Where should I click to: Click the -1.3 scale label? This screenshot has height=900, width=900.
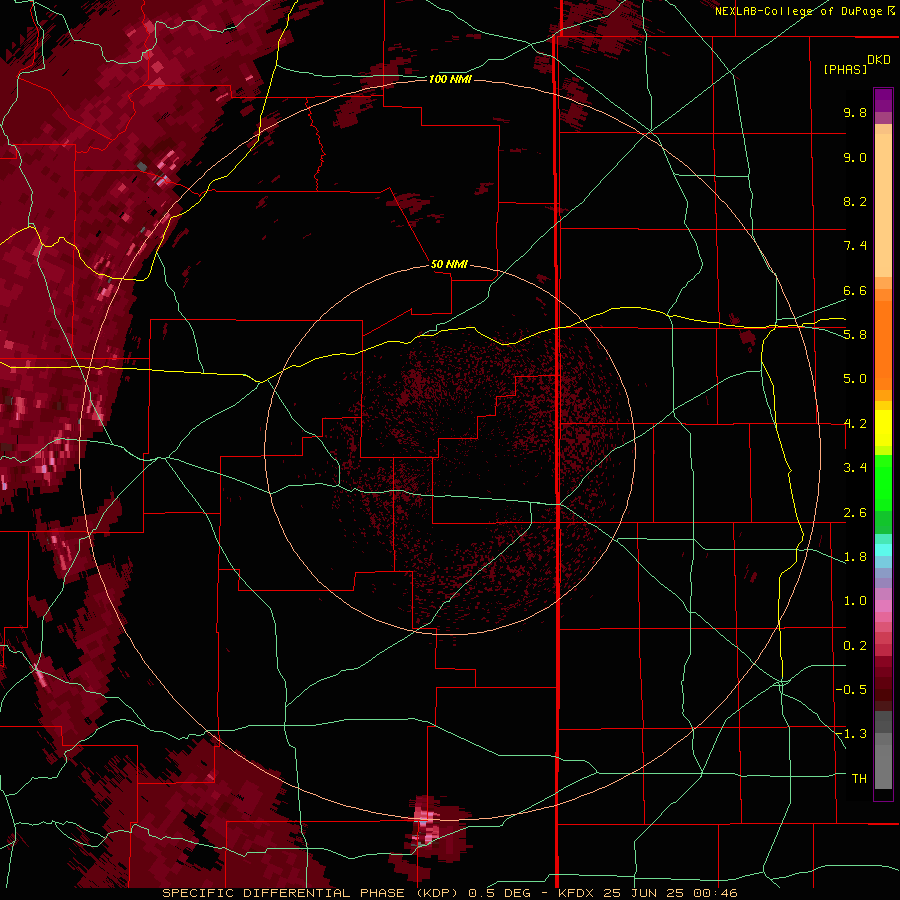[851, 734]
